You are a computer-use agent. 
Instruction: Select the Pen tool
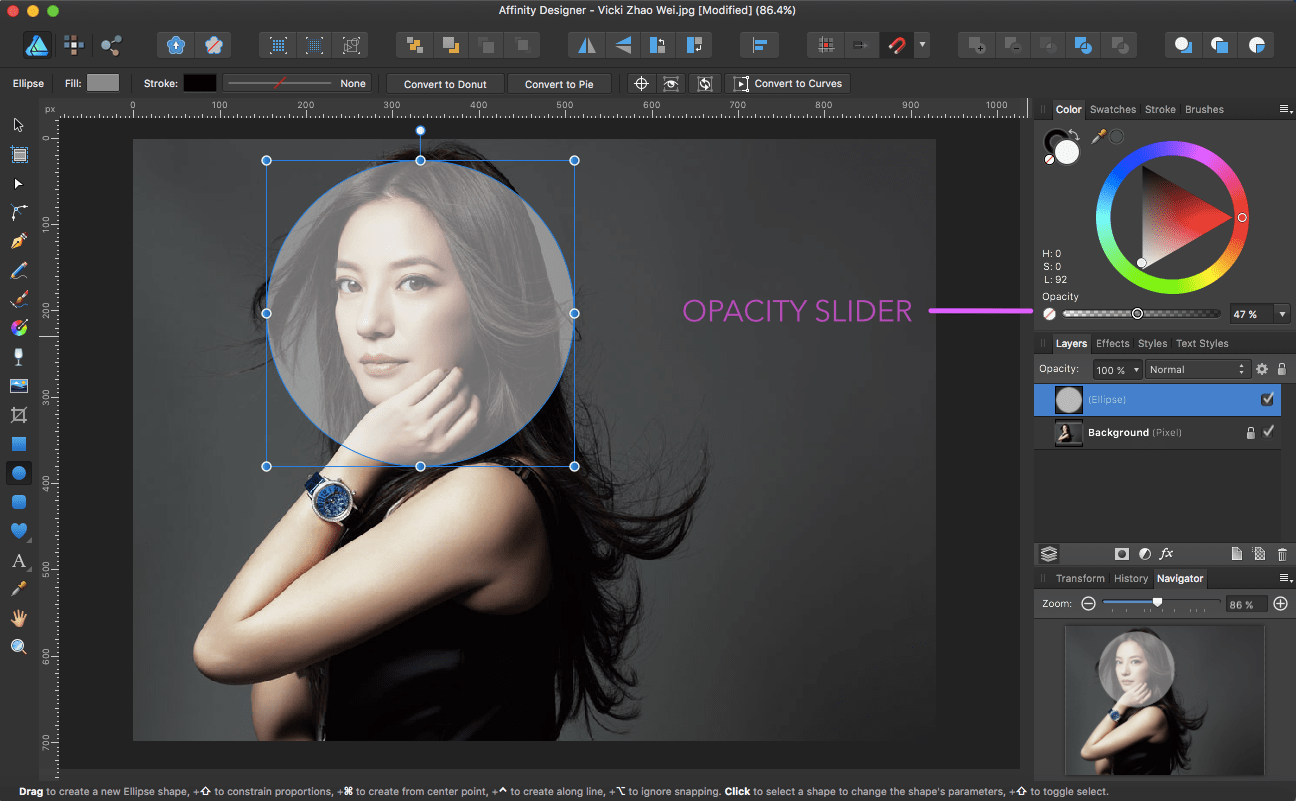tap(18, 241)
